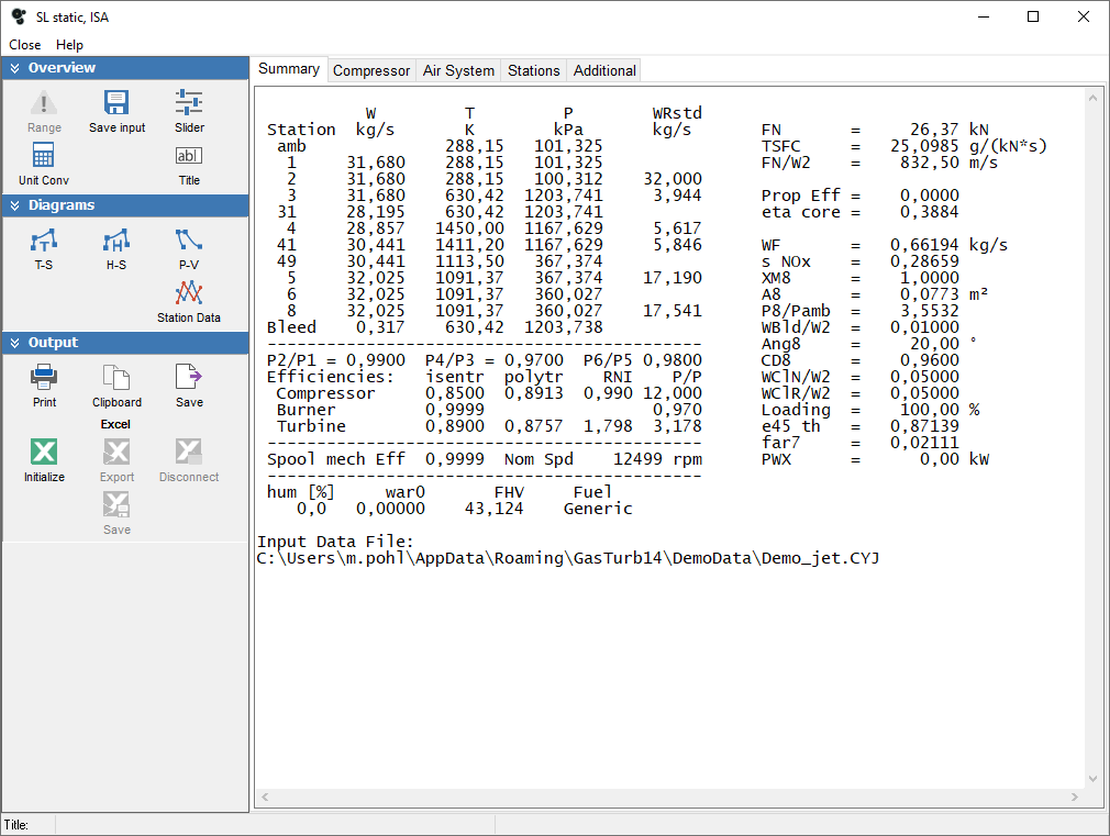
Task: Click the Save input floppy disk icon
Action: coord(117,103)
